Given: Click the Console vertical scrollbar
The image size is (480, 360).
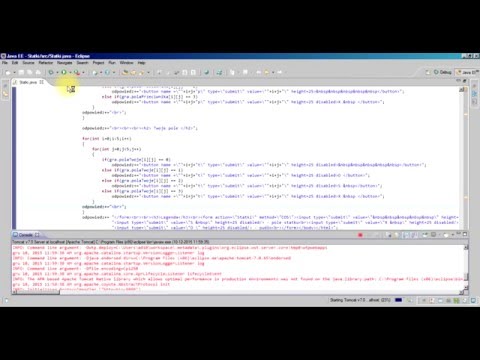Looking at the screenshot, I should pyautogui.click(x=466, y=267).
